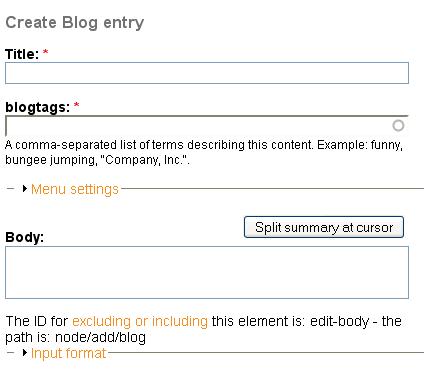
Task: Click the Title field label
Action: coord(22,54)
